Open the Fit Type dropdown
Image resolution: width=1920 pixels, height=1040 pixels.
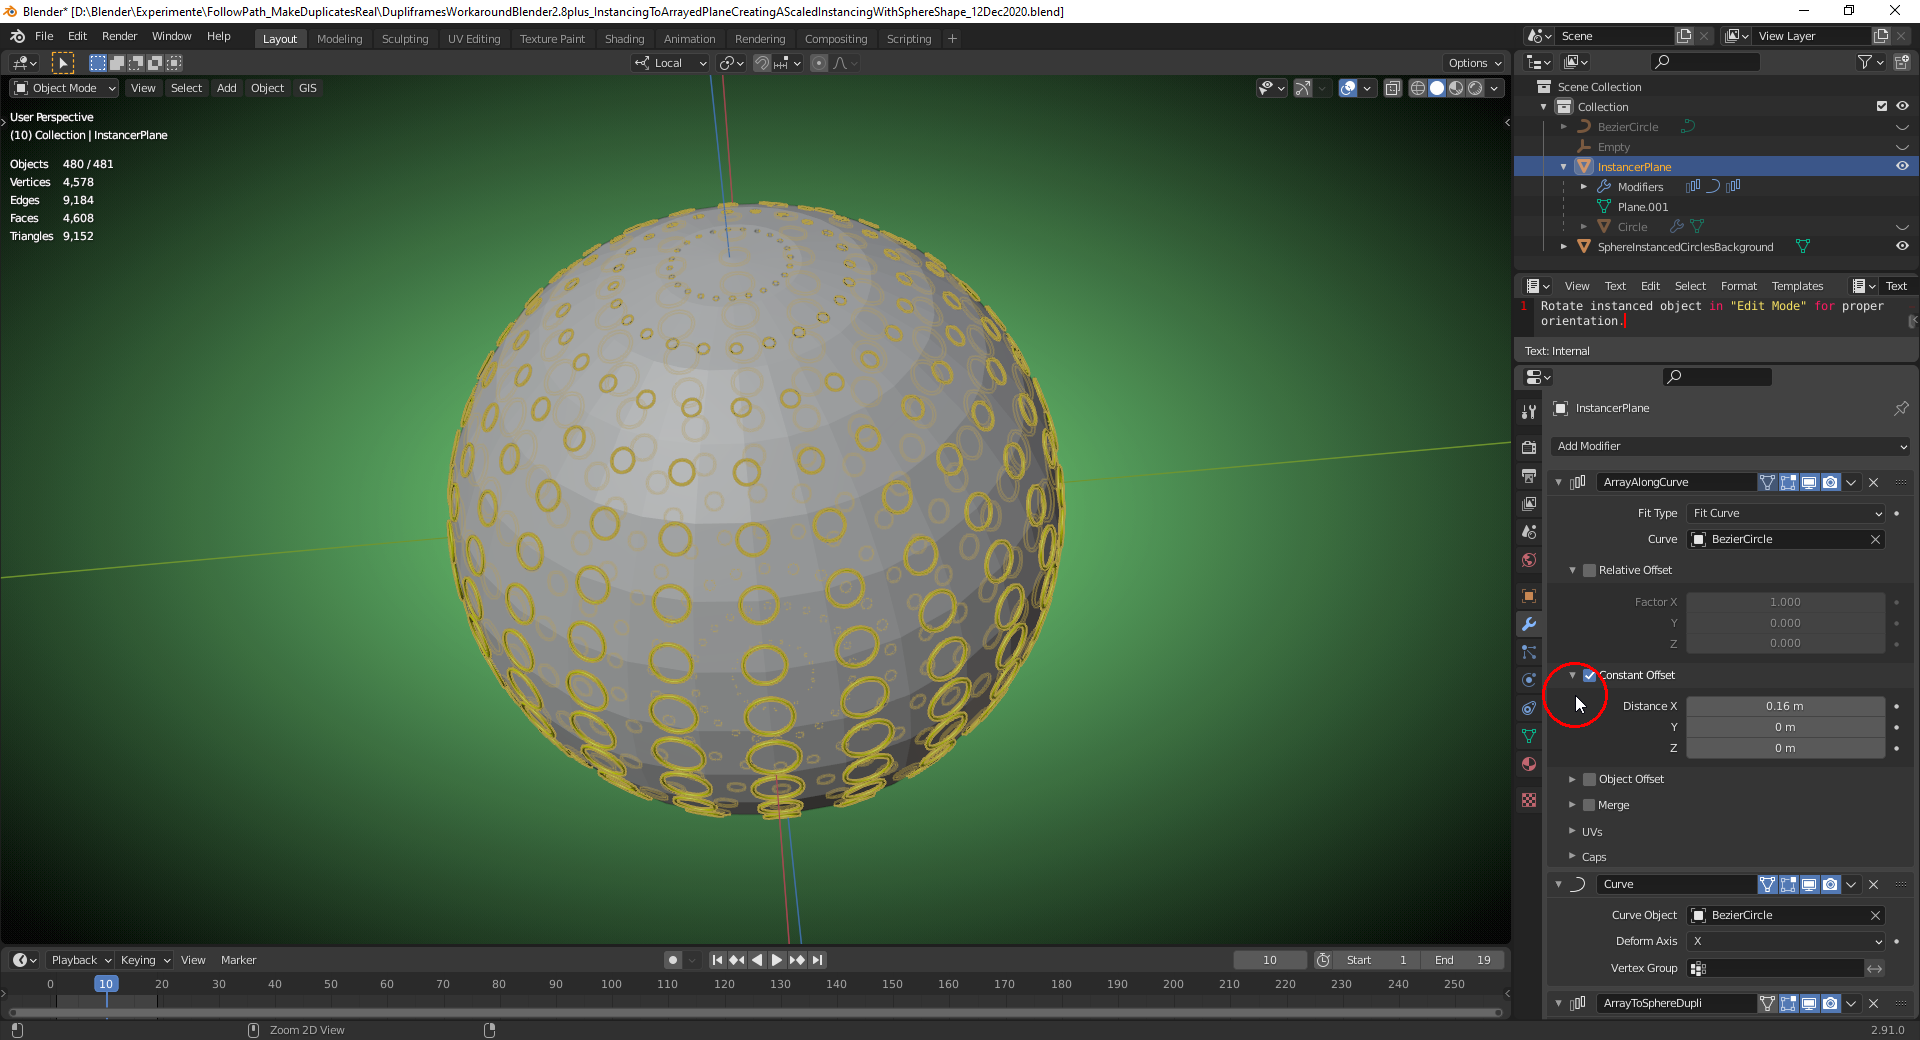[1786, 513]
